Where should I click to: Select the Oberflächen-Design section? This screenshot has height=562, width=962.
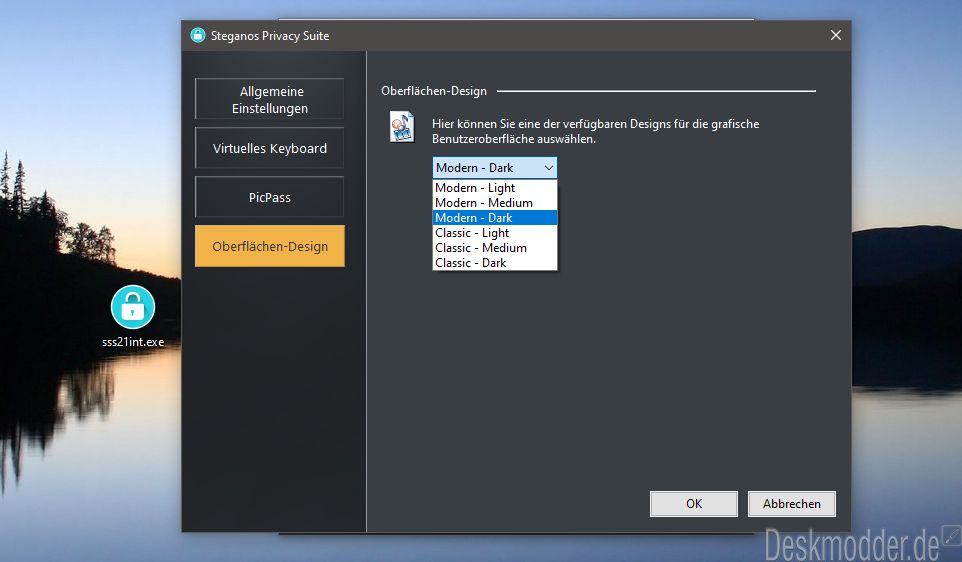269,246
